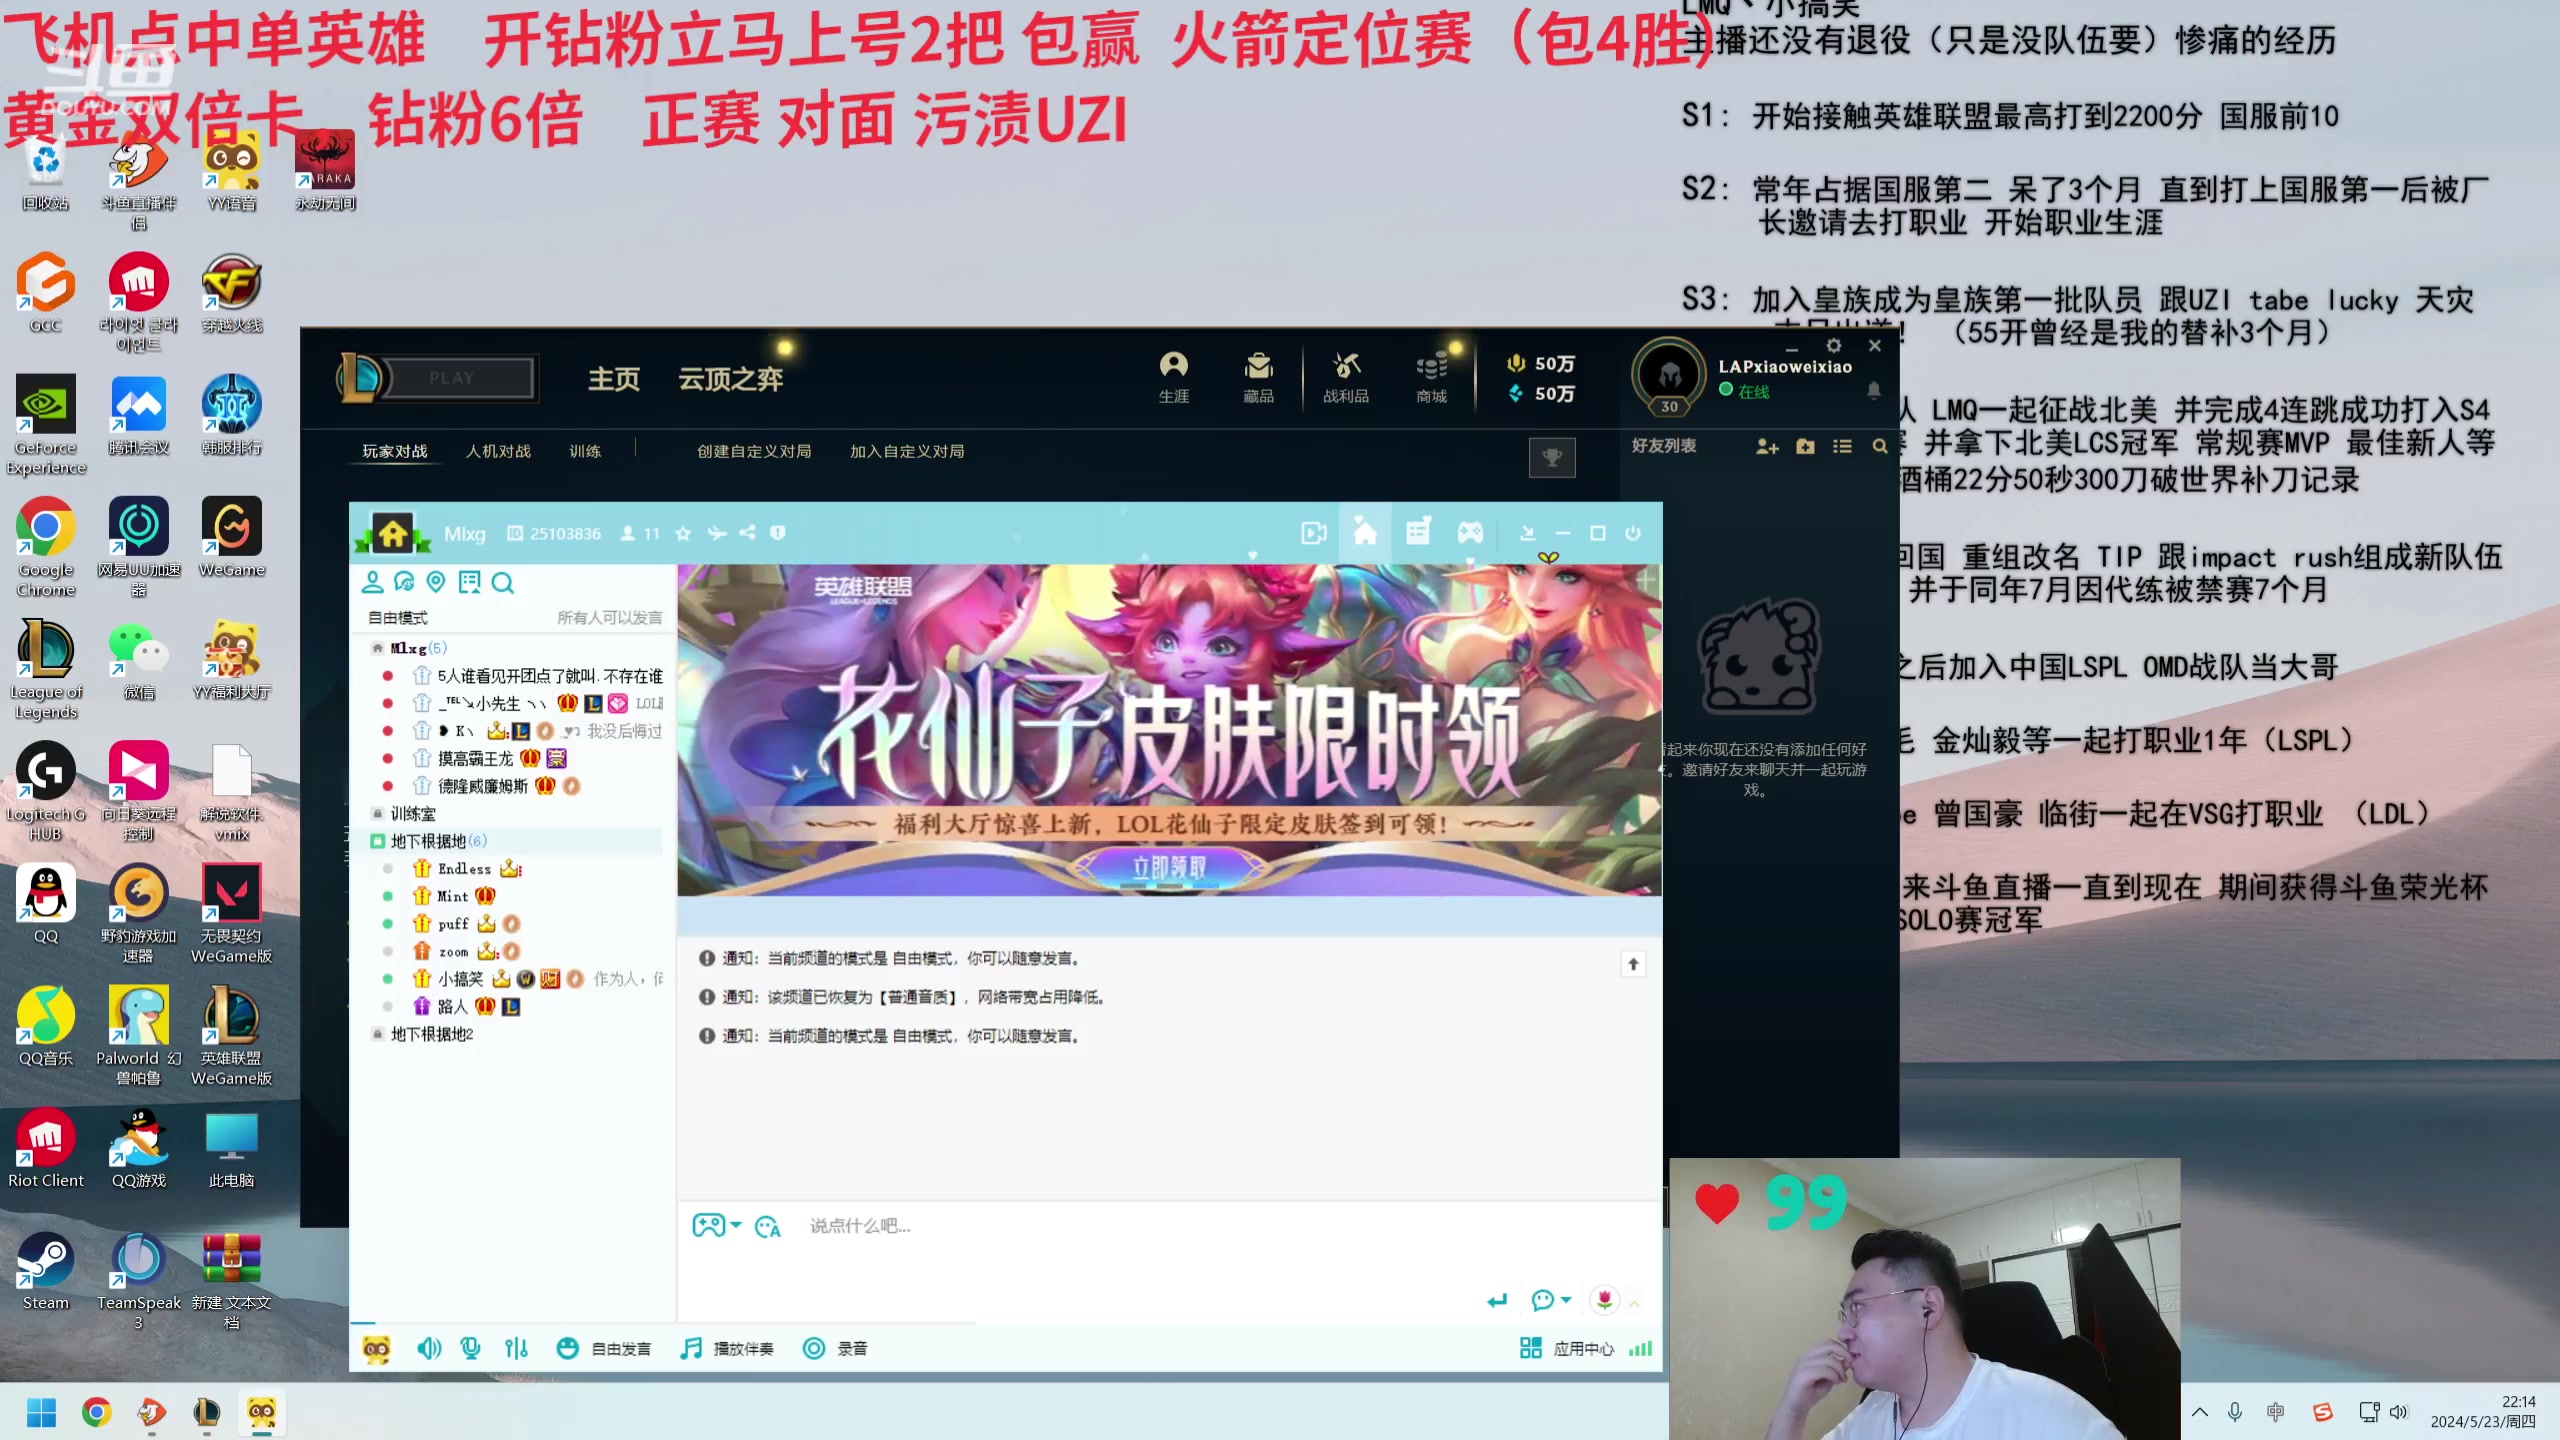Open the audio mixer sliders icon
The image size is (2560, 1440).
[516, 1348]
